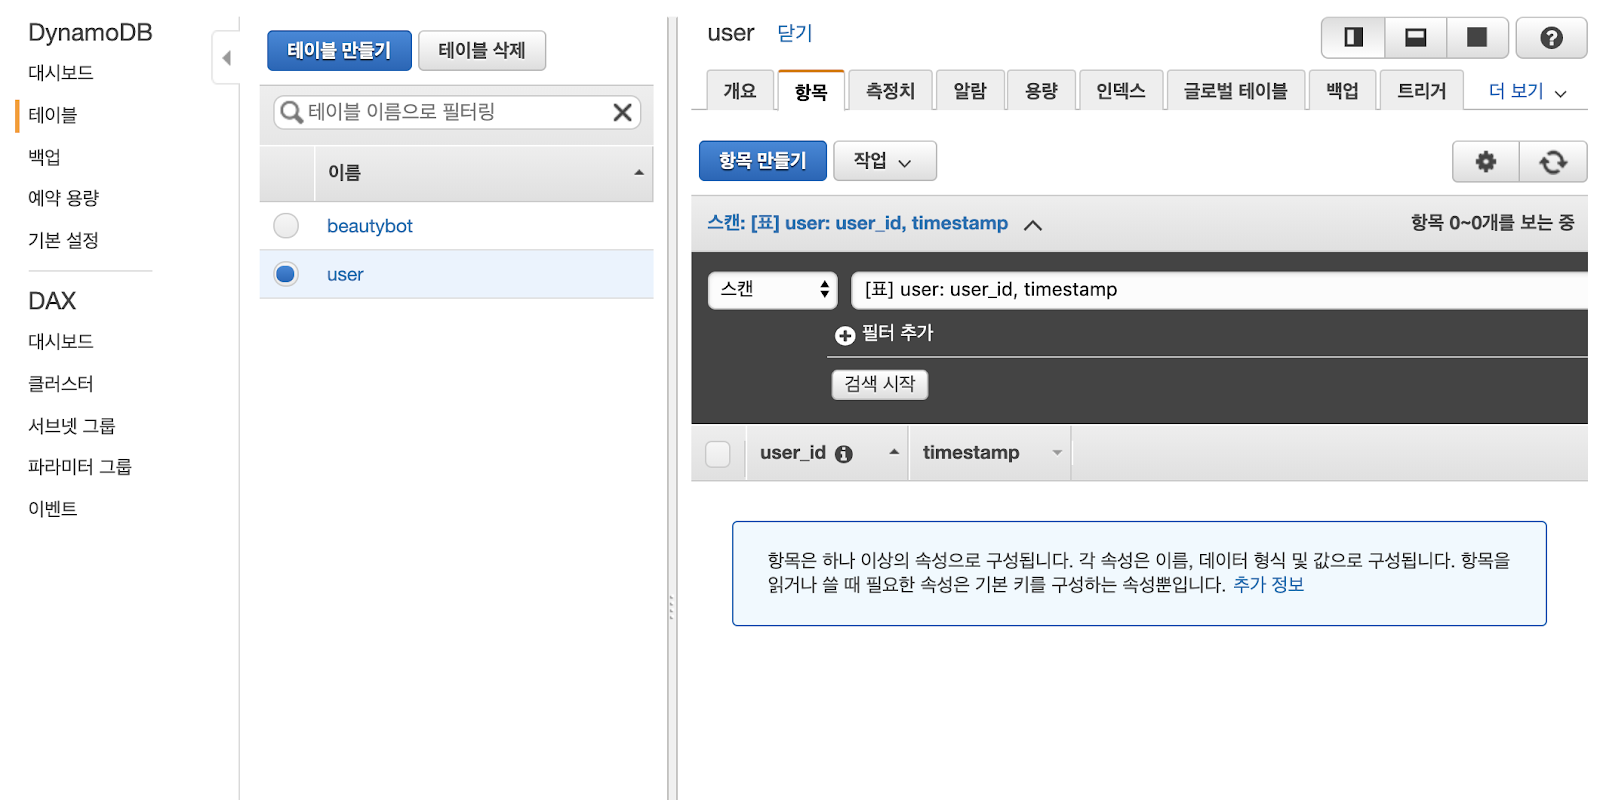Go to 테이블 in sidebar
Image resolution: width=1600 pixels, height=800 pixels.
tap(53, 115)
